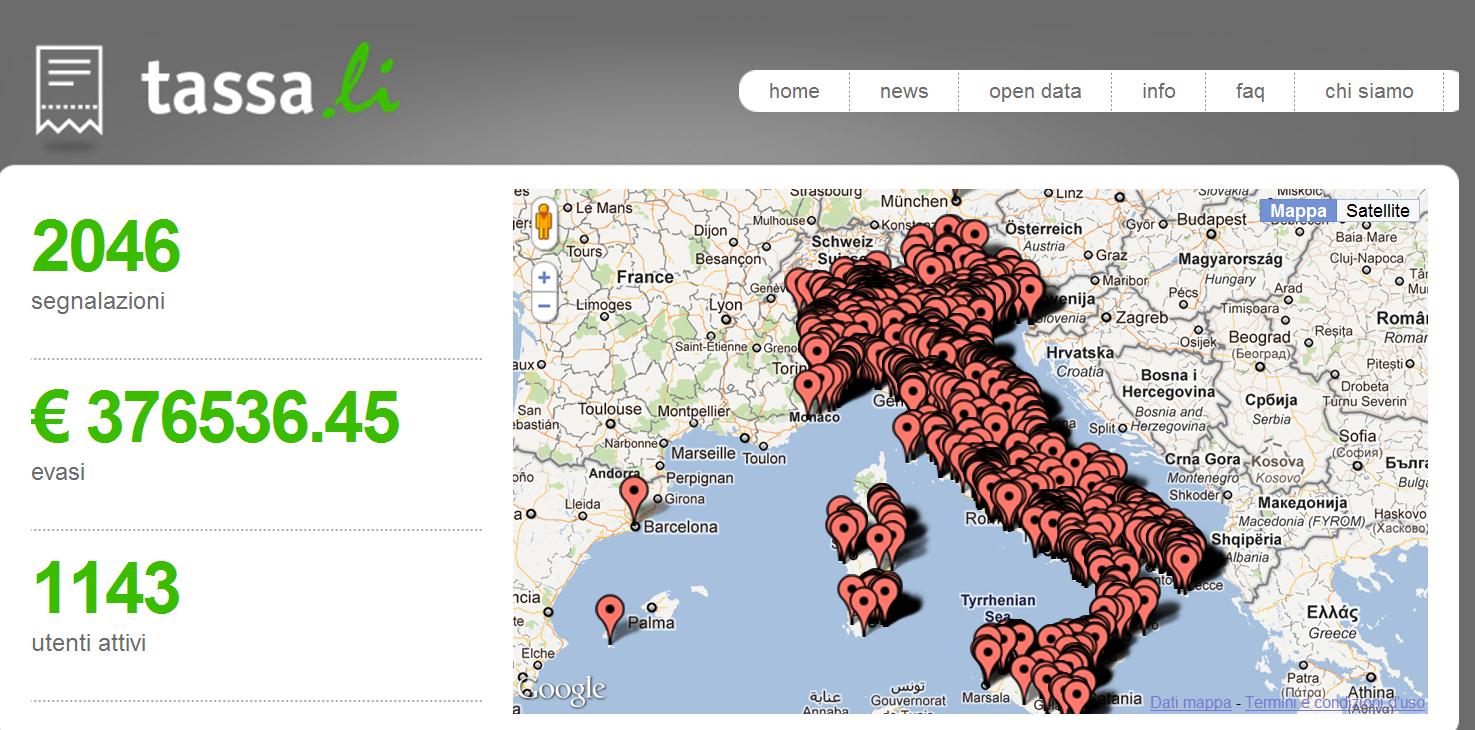
Task: Select the map marker near Palma
Action: click(x=610, y=617)
